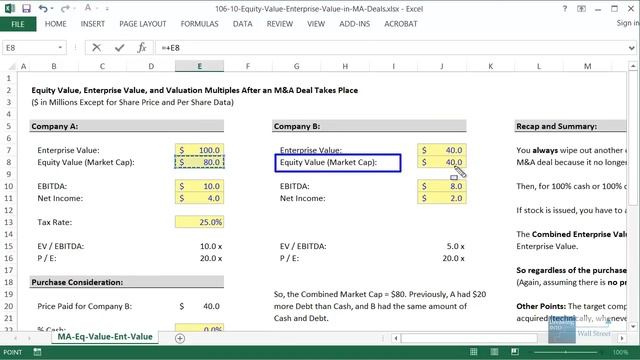Switch to the HOME ribbon tab
Viewport: 640px width, 360px height.
pos(56,24)
